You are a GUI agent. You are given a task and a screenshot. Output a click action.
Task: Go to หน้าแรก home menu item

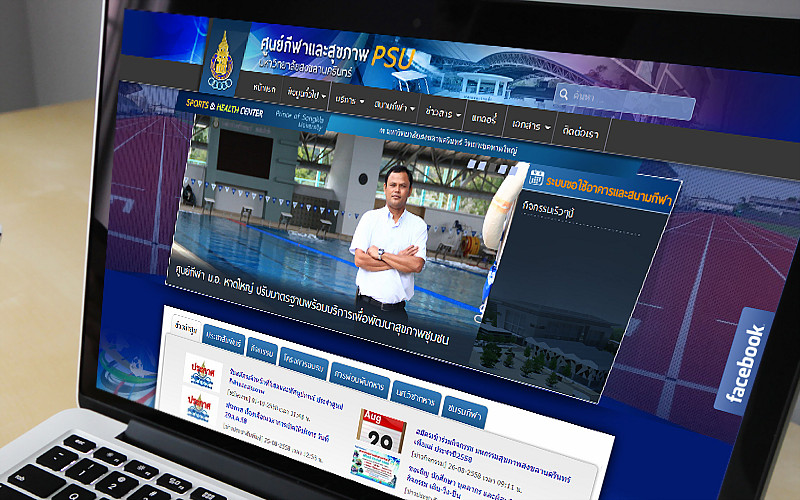click(x=264, y=90)
